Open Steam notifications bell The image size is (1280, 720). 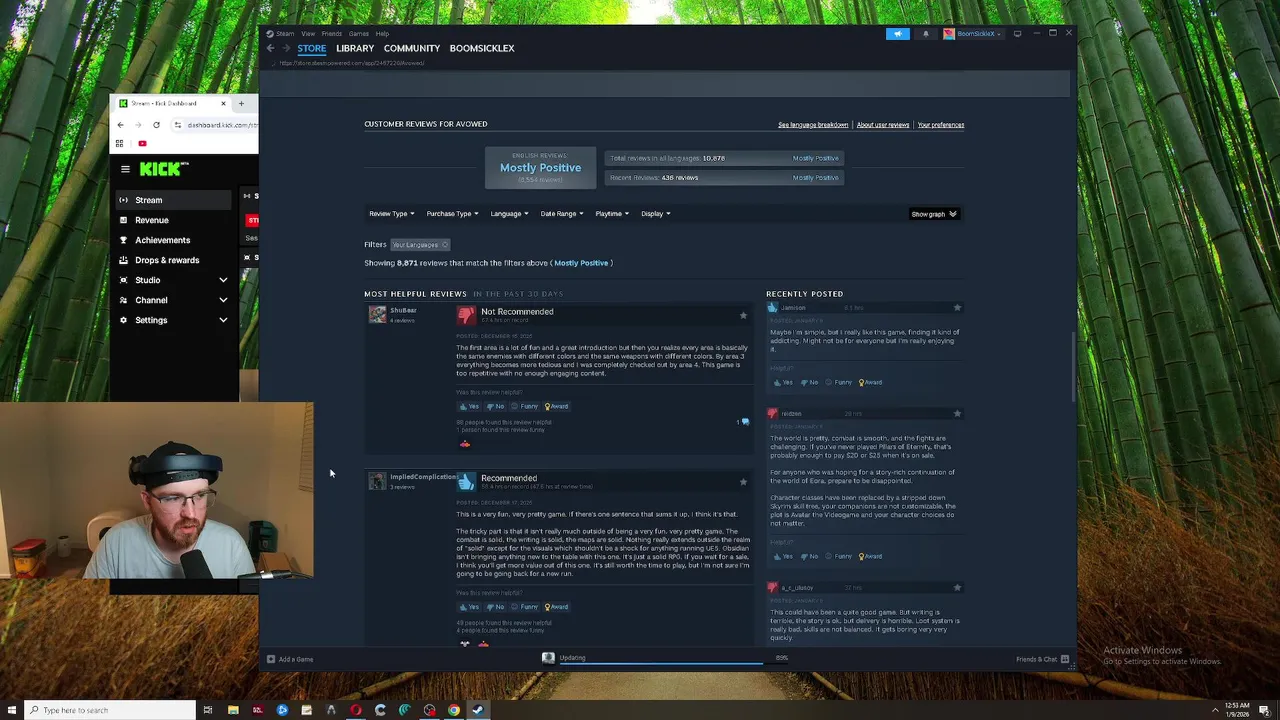[925, 34]
